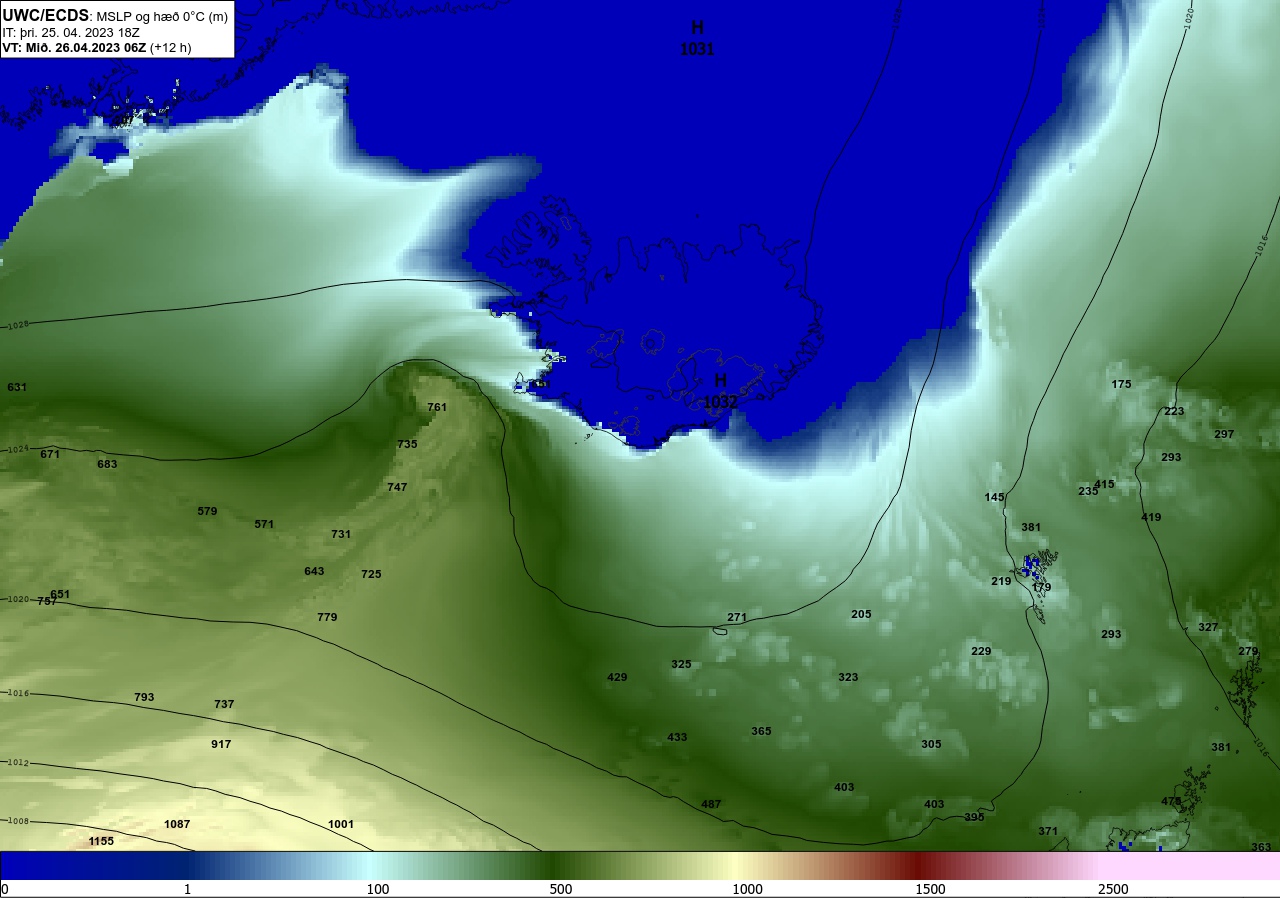Click the value 671 on the map
Image resolution: width=1280 pixels, height=898 pixels.
[50, 454]
